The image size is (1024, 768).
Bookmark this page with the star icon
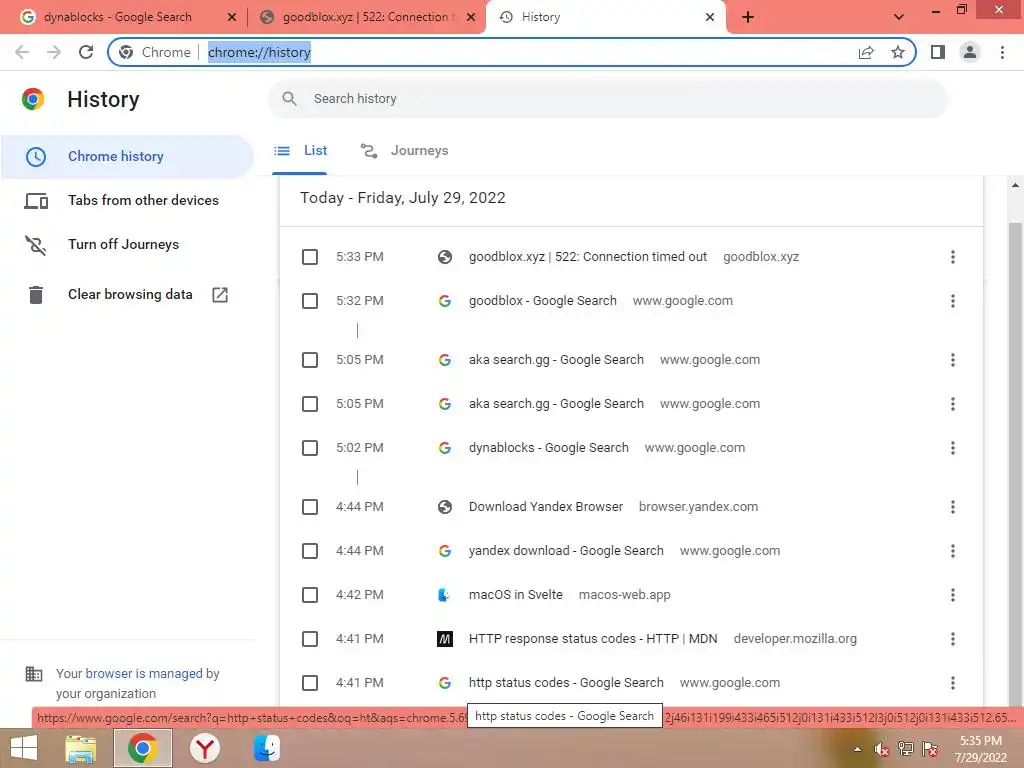(898, 52)
